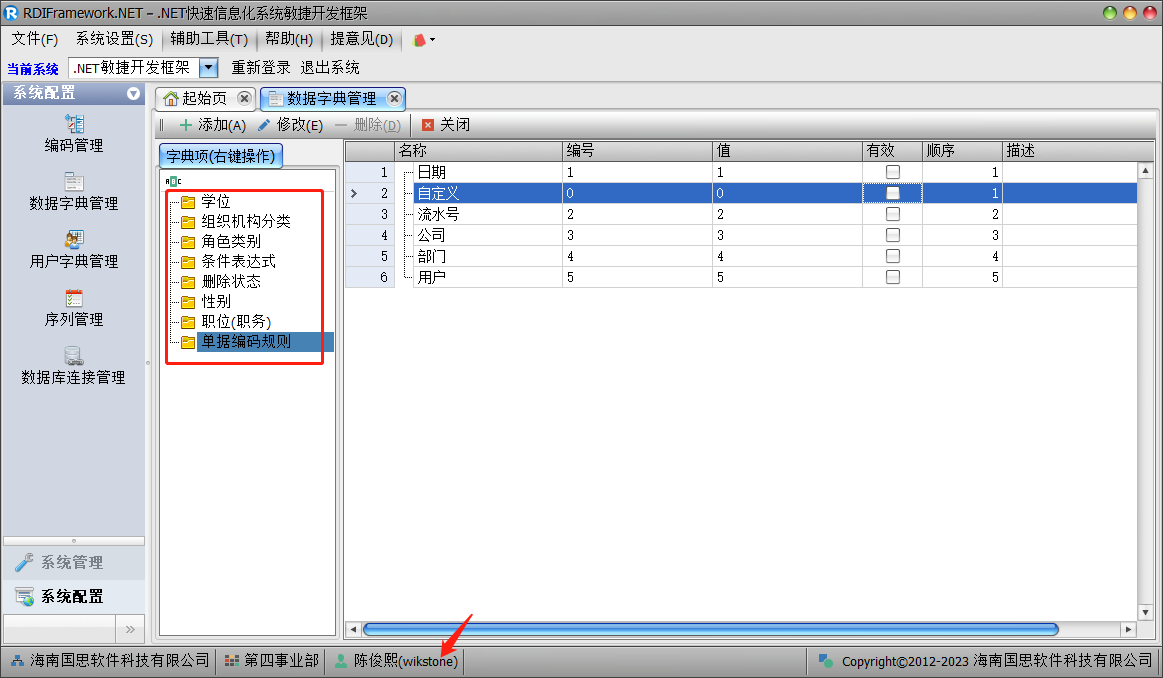Tick the 有效 checkbox for 日期 row
The image size is (1163, 678).
[893, 172]
